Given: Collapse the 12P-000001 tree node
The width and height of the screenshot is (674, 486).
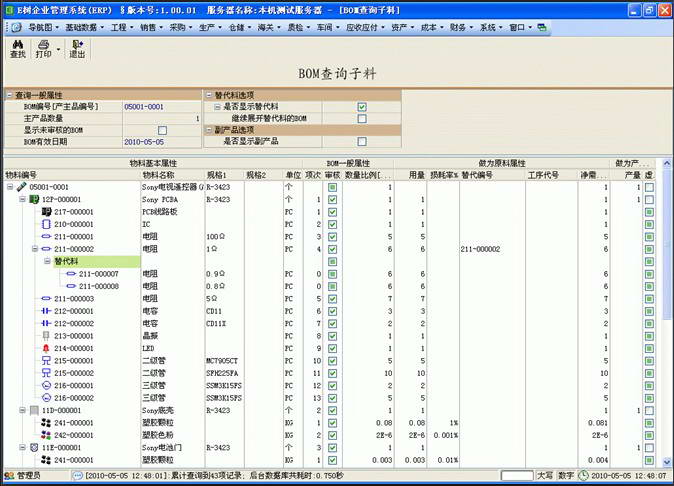Looking at the screenshot, I should 22,199.
